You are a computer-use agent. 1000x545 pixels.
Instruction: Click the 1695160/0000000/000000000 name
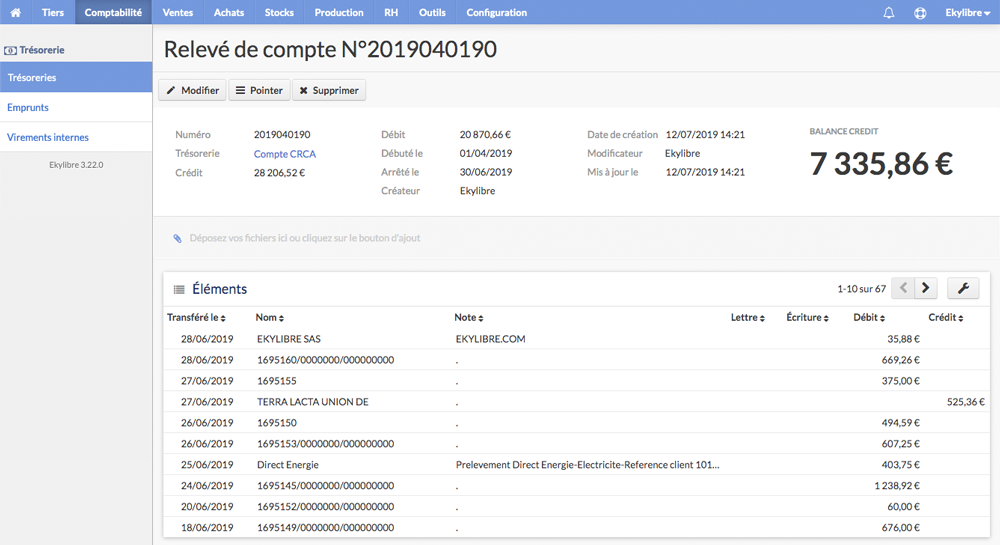(x=325, y=360)
